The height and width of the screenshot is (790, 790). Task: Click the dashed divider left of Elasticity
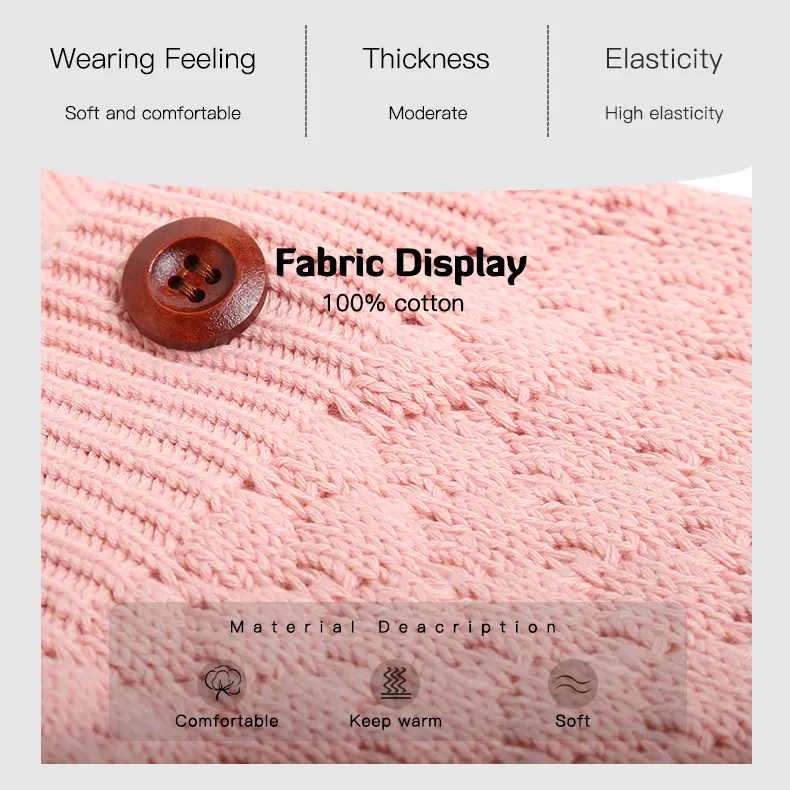tap(548, 81)
